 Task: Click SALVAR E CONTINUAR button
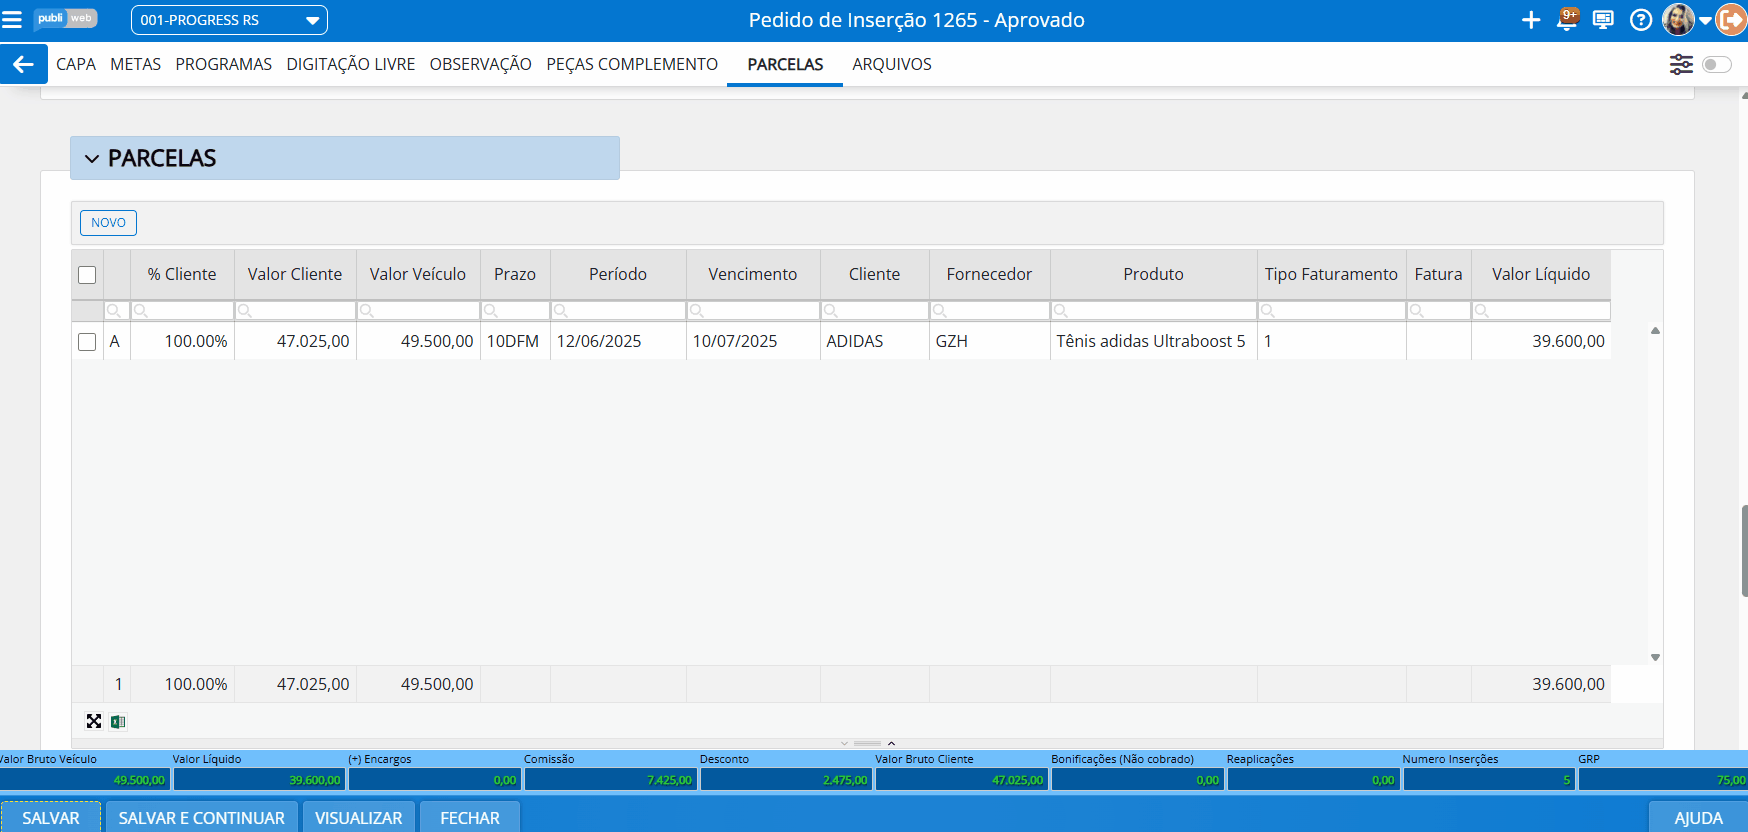(x=201, y=818)
